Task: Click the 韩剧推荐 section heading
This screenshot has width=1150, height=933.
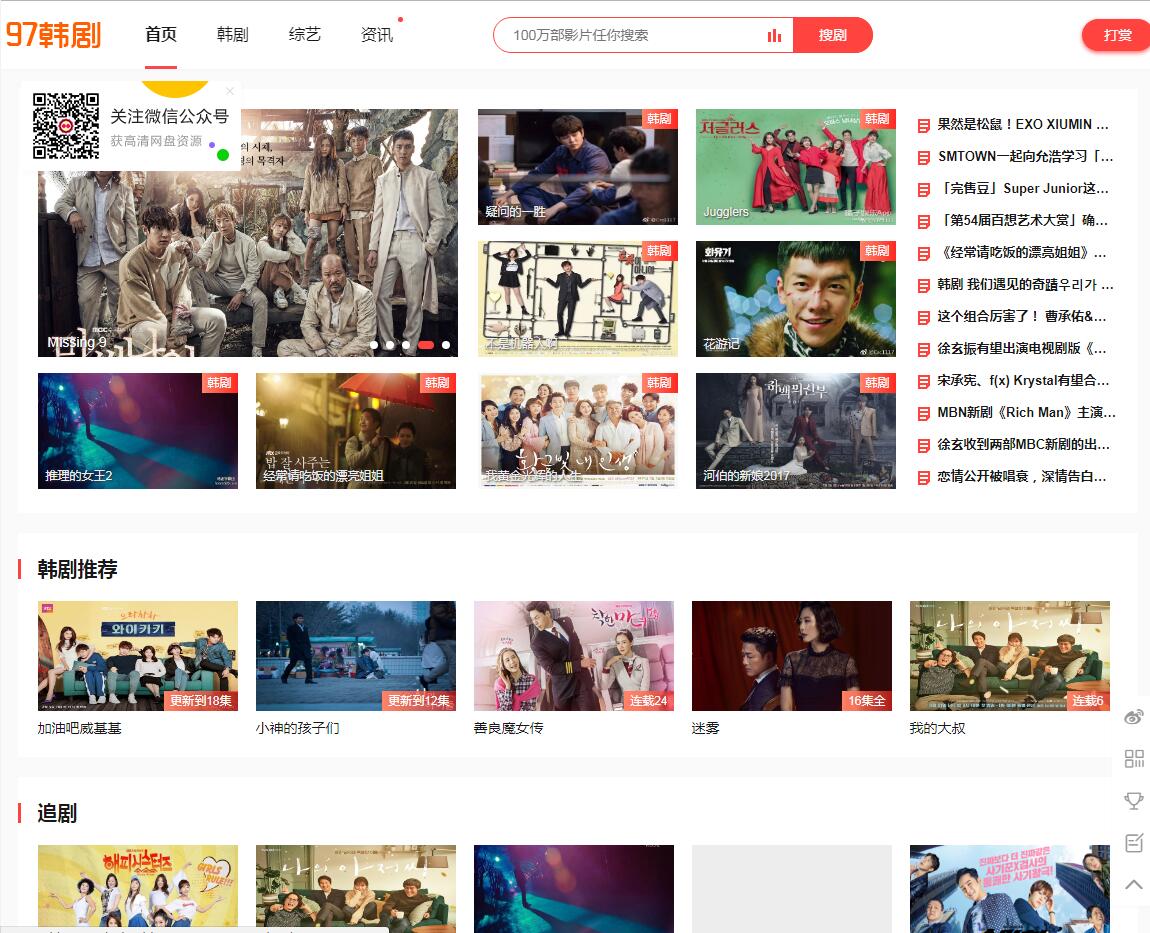Action: tap(78, 569)
